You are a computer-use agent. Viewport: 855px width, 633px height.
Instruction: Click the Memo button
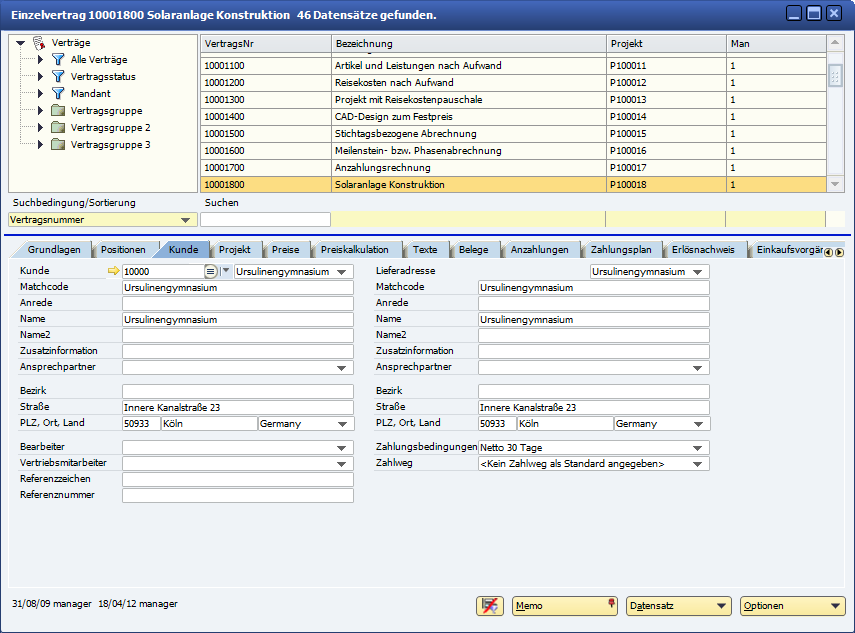click(564, 606)
